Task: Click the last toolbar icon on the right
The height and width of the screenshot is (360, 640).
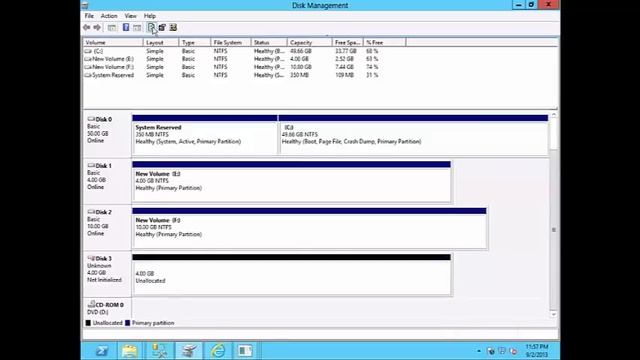Action: coord(173,27)
